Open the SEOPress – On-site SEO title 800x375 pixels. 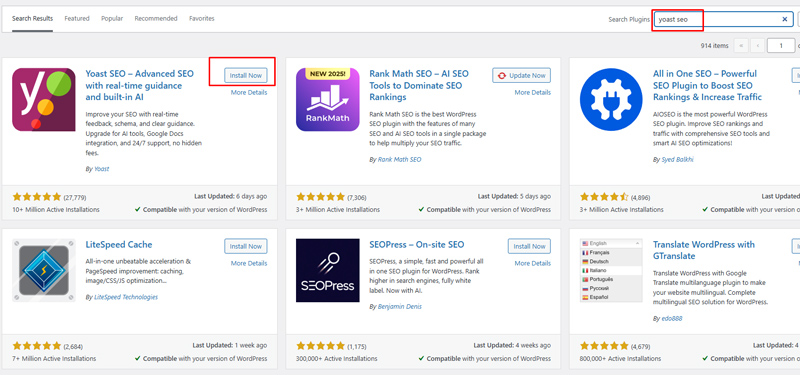pyautogui.click(x=417, y=245)
